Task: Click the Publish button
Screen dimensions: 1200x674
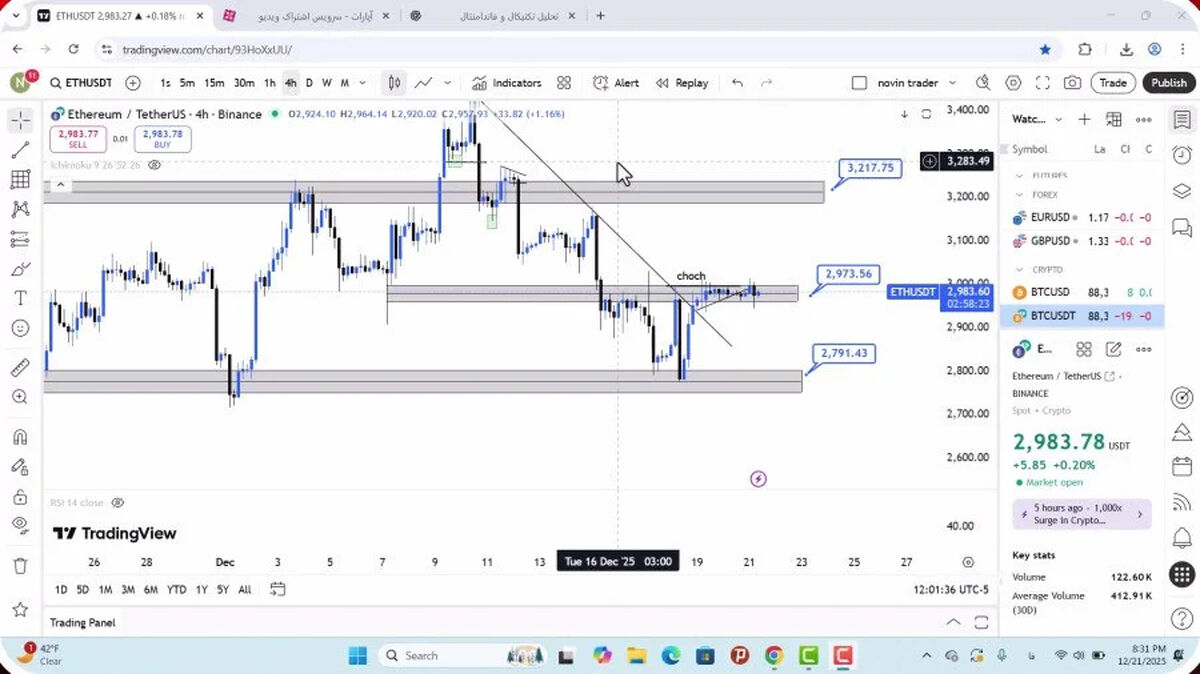Action: (1168, 83)
